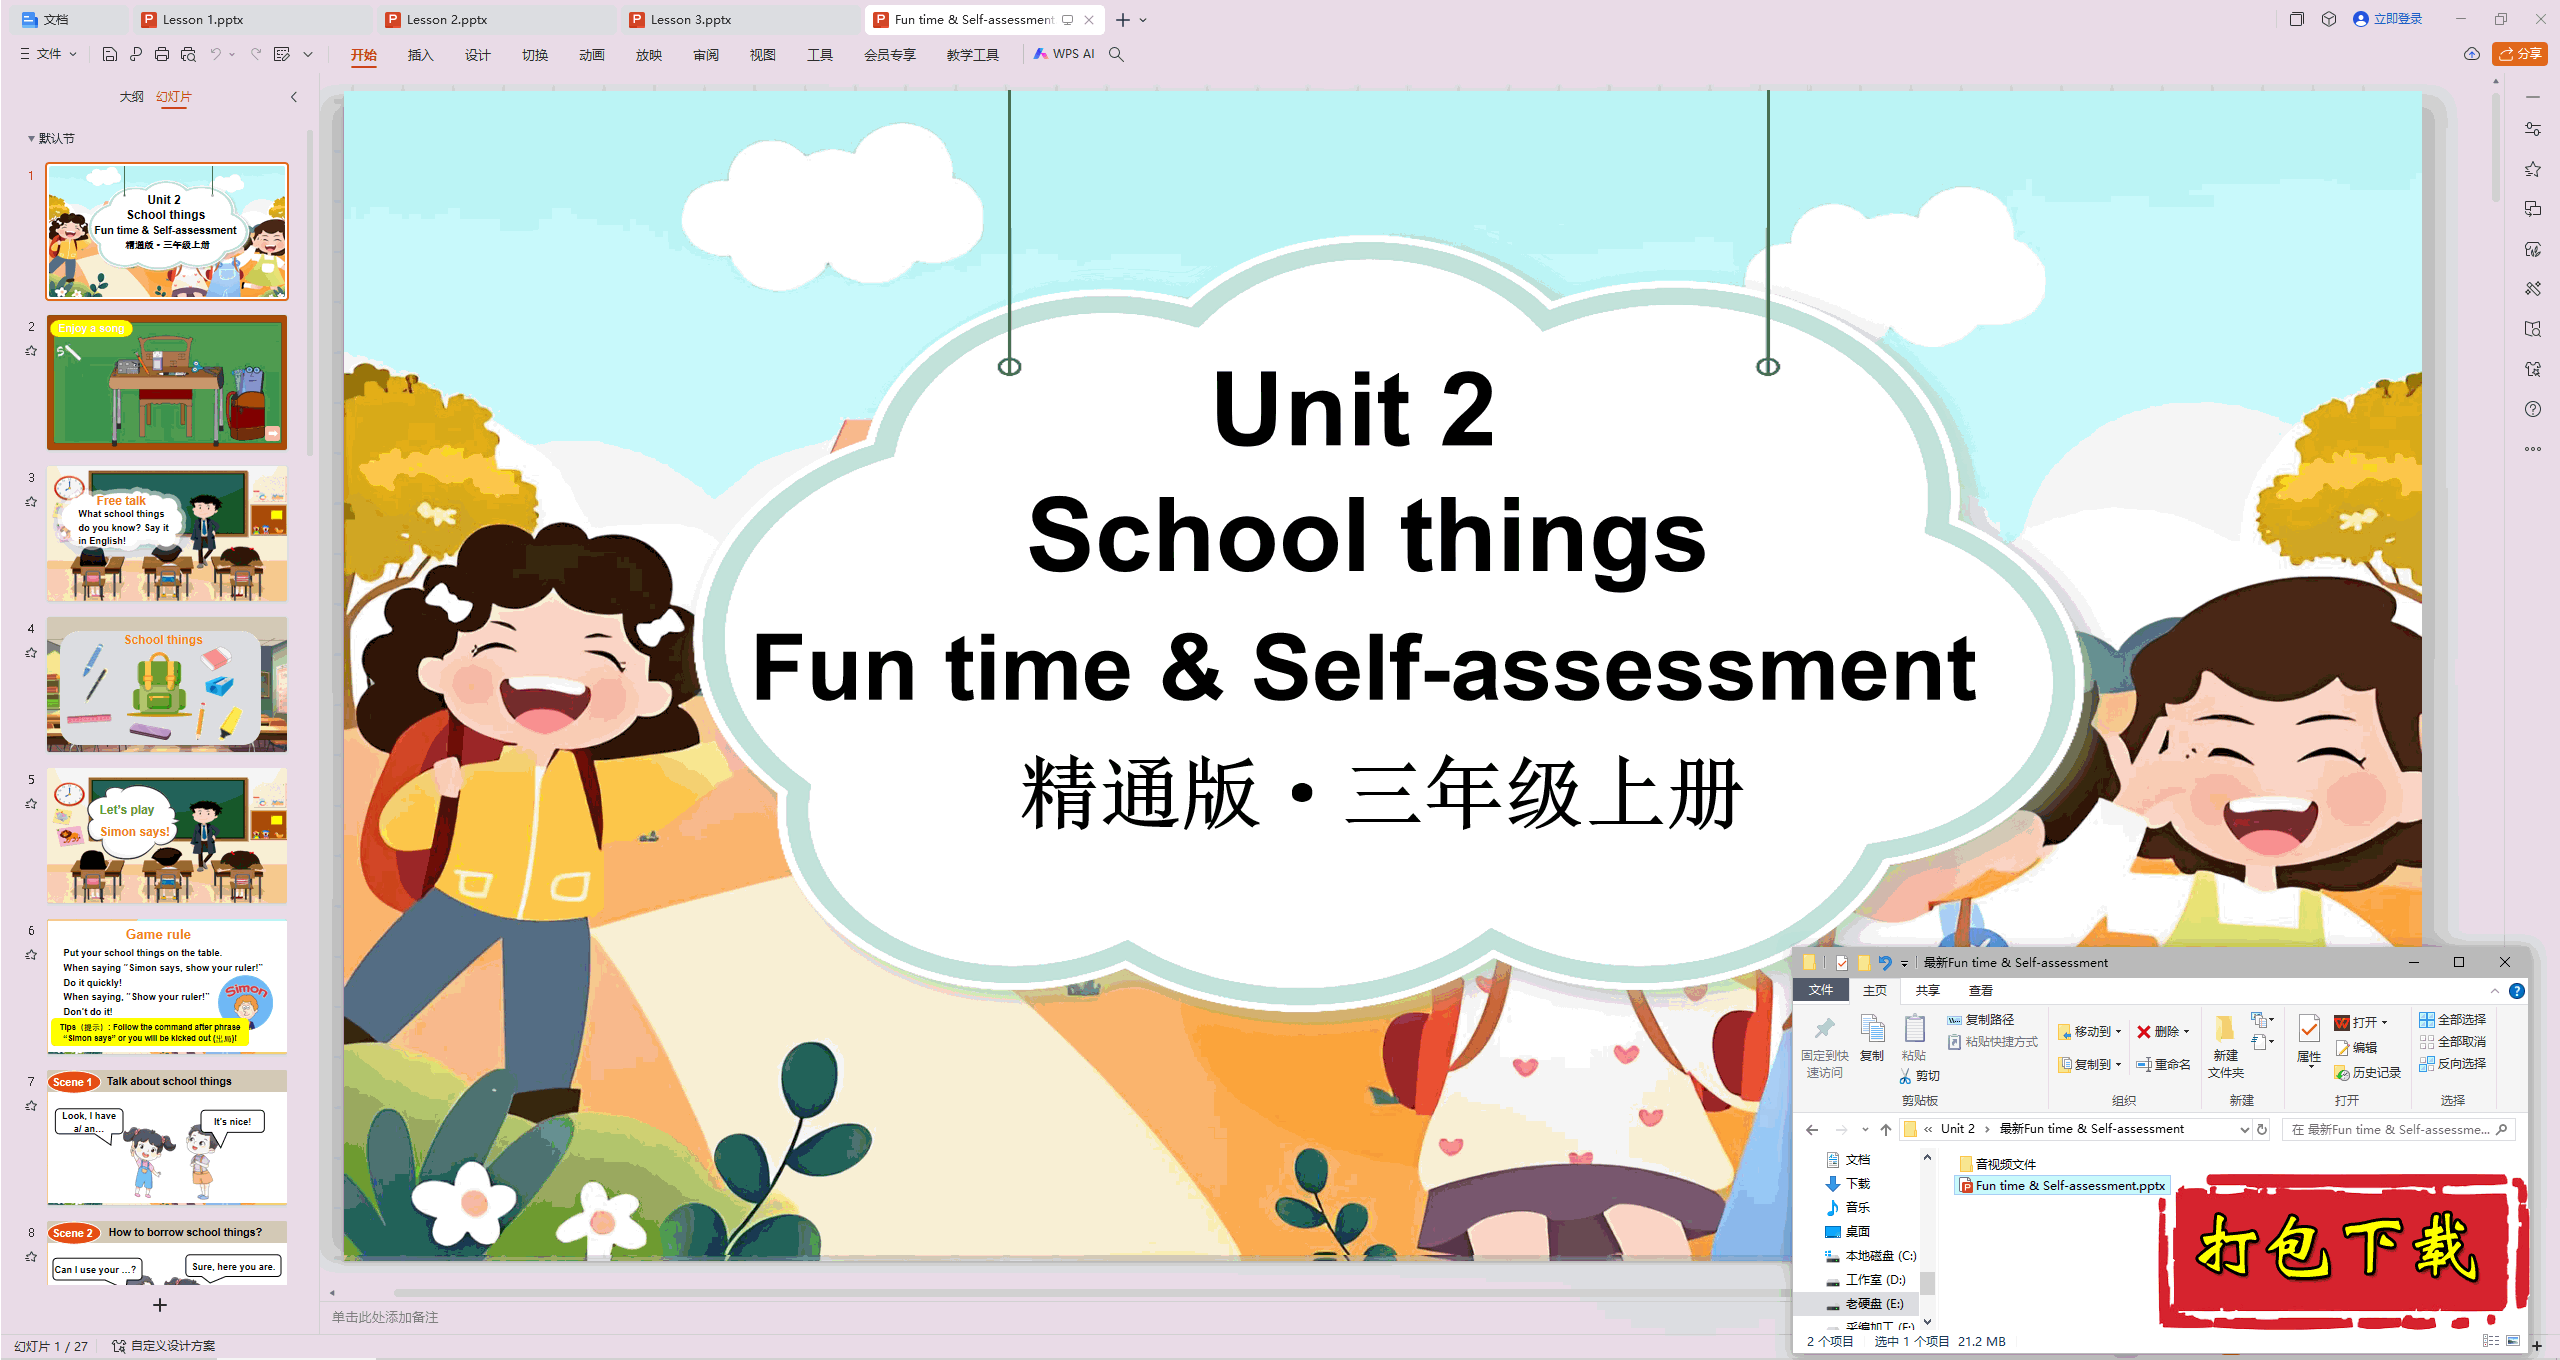
Task: Open the new tab dropdown arrow
Action: (1144, 20)
